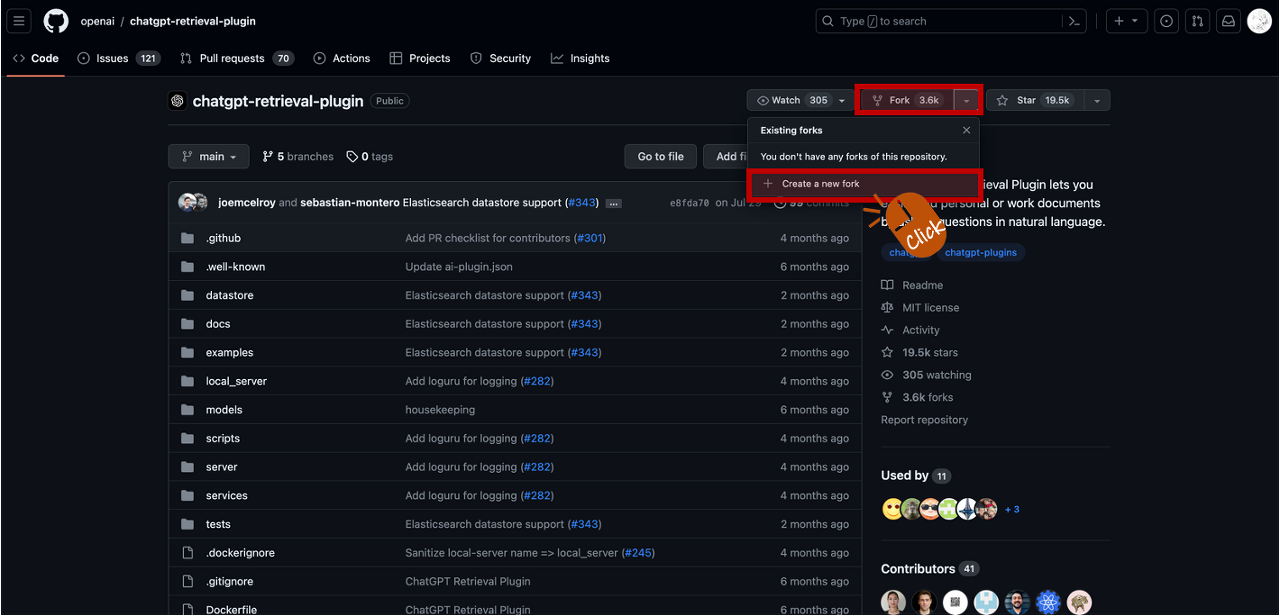Screen dimensions: 1280x616
Task: Switch to the Security tab
Action: pyautogui.click(x=501, y=58)
